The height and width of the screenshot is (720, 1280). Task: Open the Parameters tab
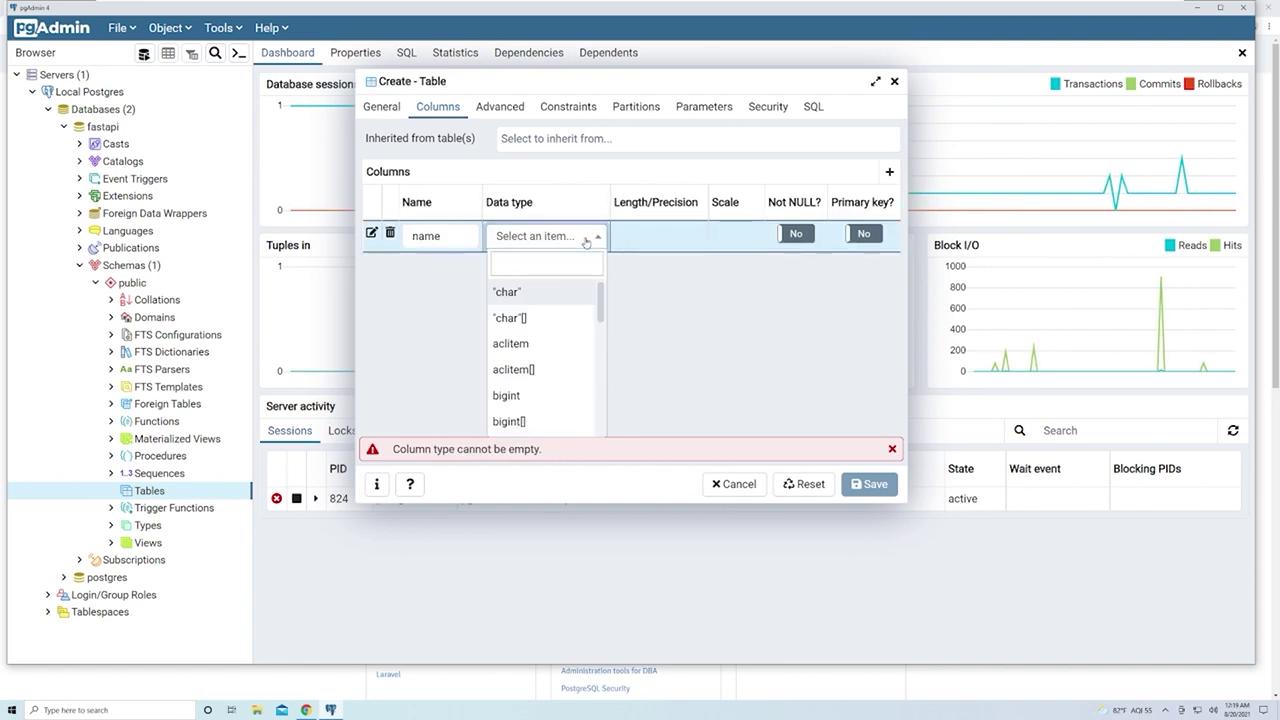pyautogui.click(x=704, y=107)
